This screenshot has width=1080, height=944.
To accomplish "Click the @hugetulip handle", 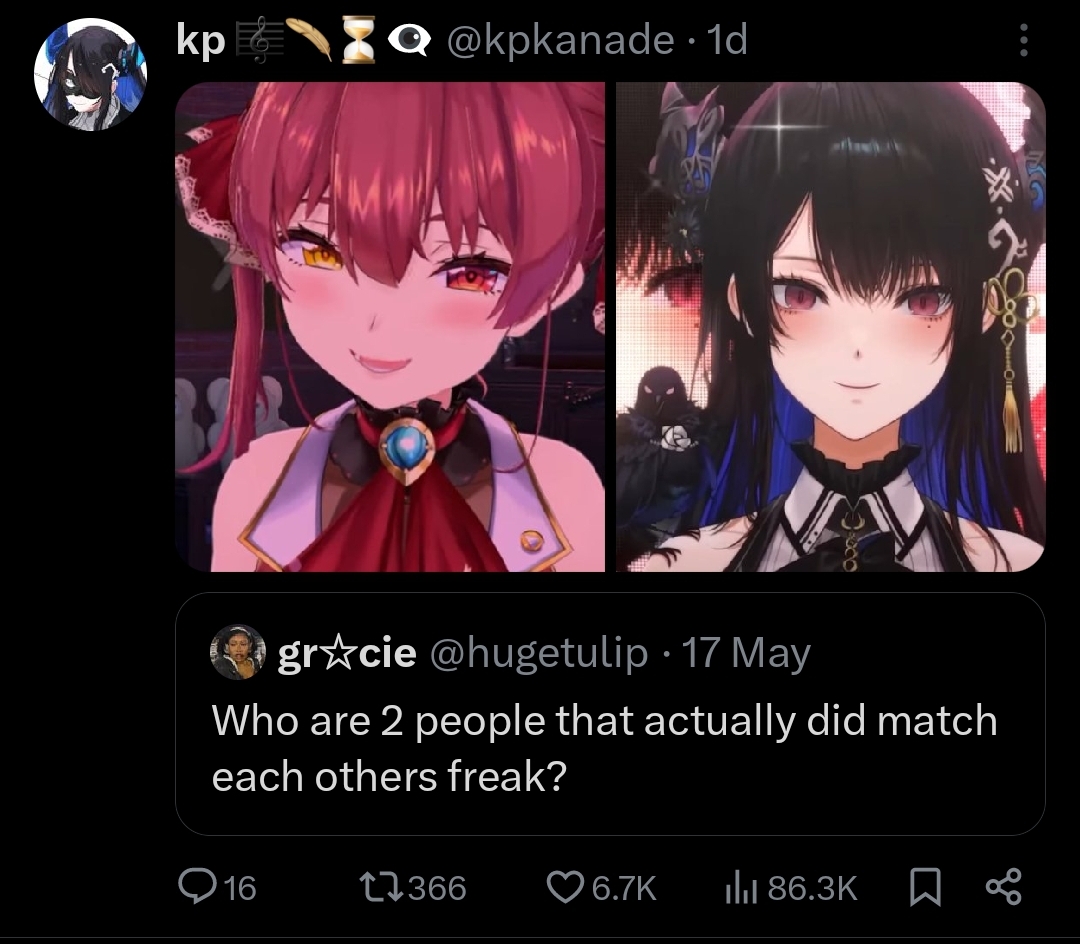I will tap(539, 653).
